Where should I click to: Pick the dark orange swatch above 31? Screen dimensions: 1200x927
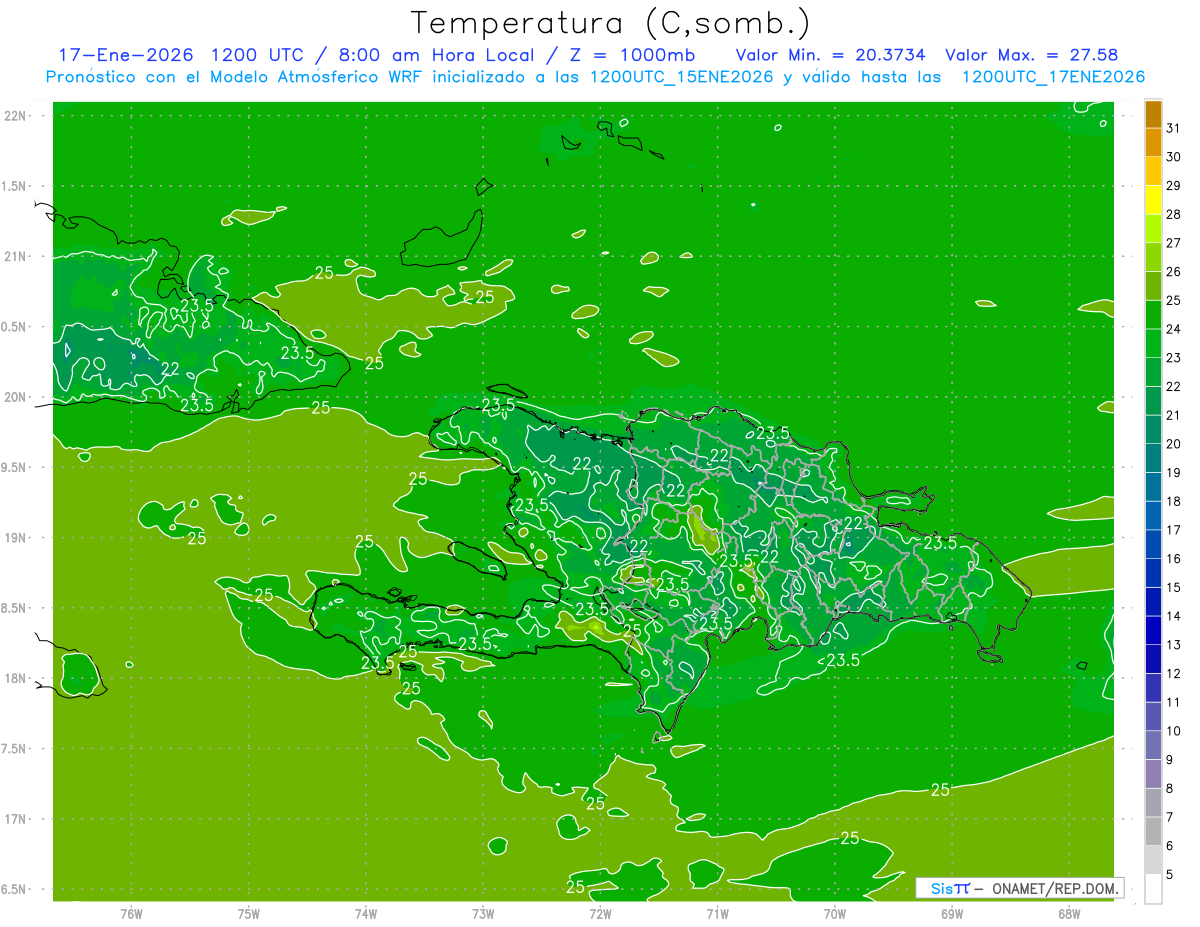coord(1153,114)
